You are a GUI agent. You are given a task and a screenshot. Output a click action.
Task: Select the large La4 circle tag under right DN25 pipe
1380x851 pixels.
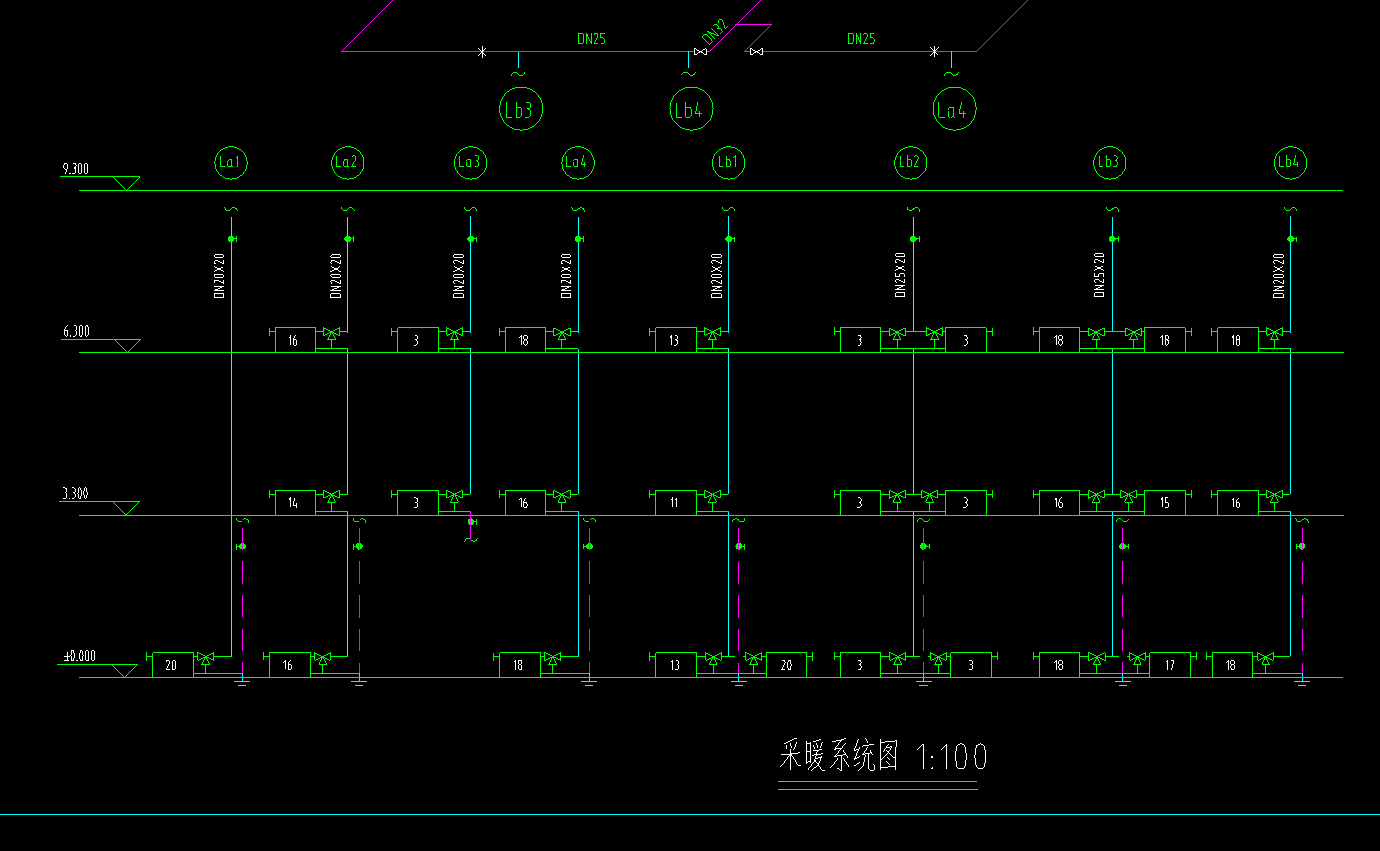(953, 109)
